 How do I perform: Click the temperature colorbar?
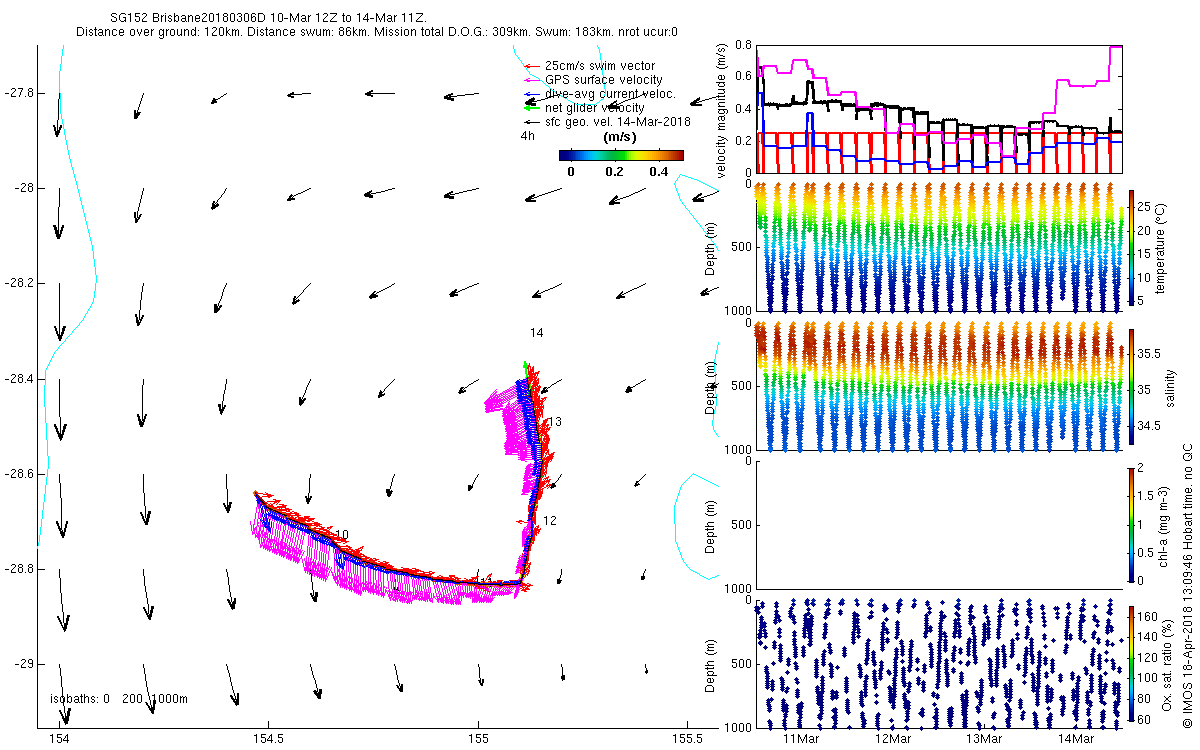[x=1132, y=247]
